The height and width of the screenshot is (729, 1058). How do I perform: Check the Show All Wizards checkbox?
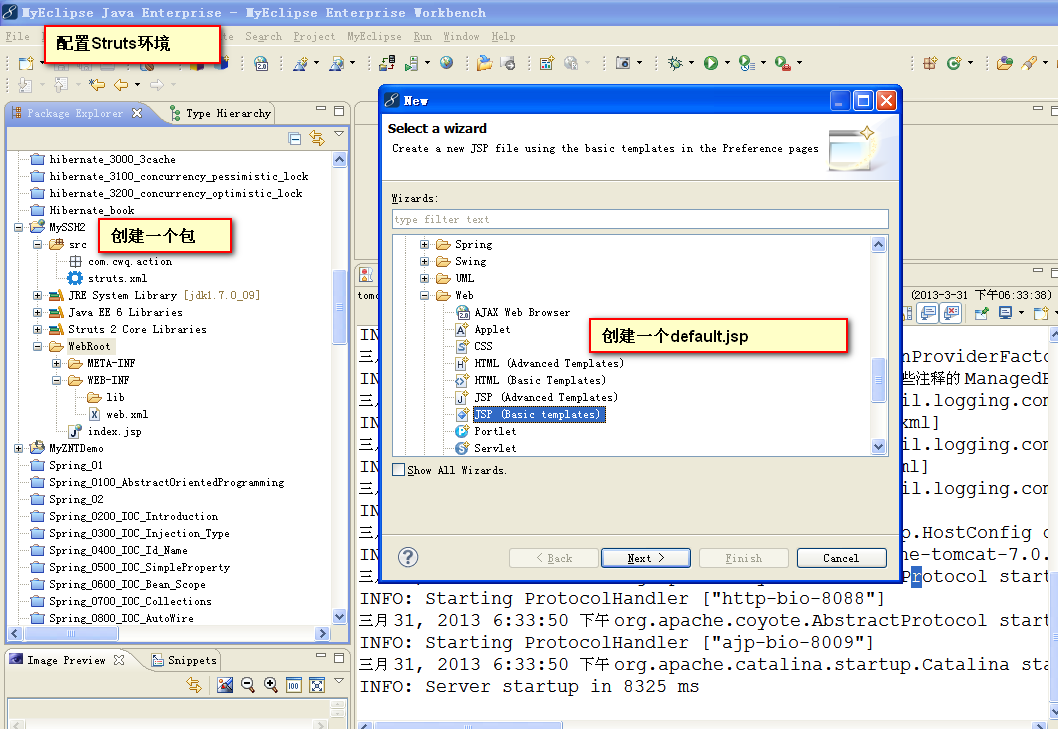(399, 470)
